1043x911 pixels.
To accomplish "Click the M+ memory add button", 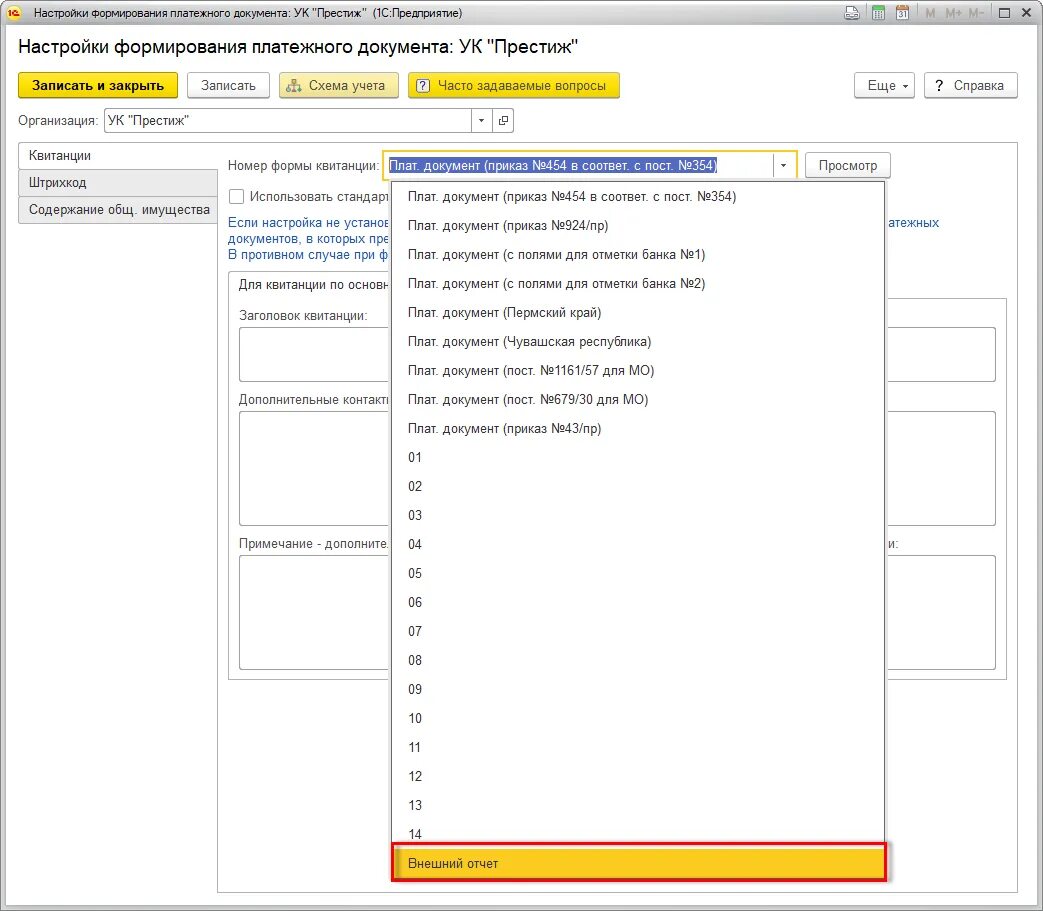I will [x=953, y=13].
